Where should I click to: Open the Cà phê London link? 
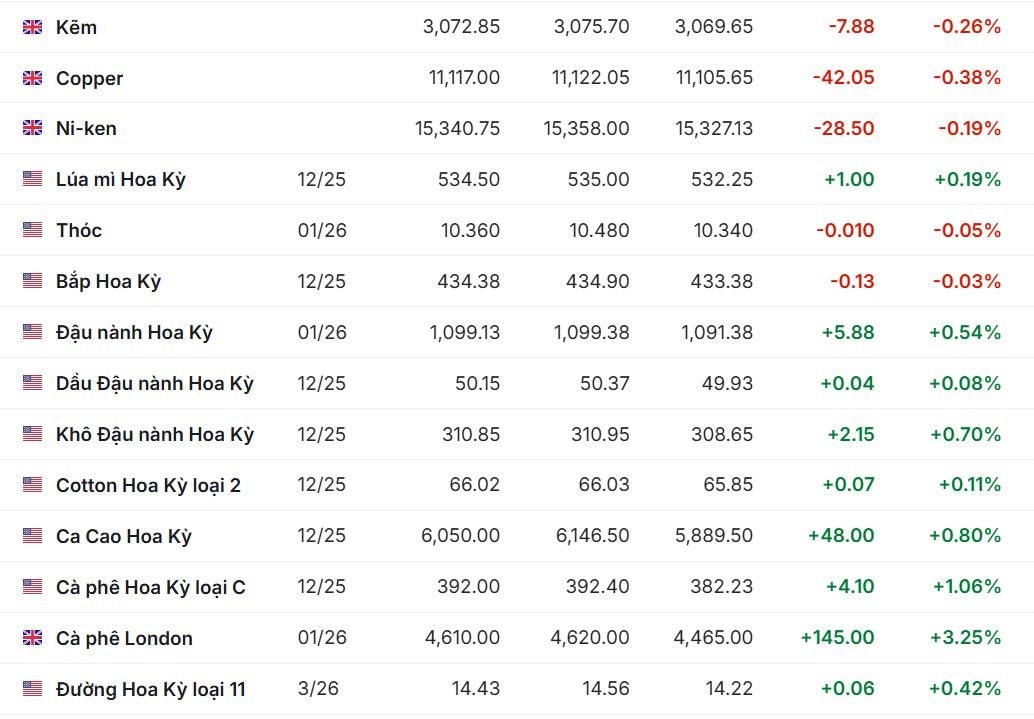124,638
